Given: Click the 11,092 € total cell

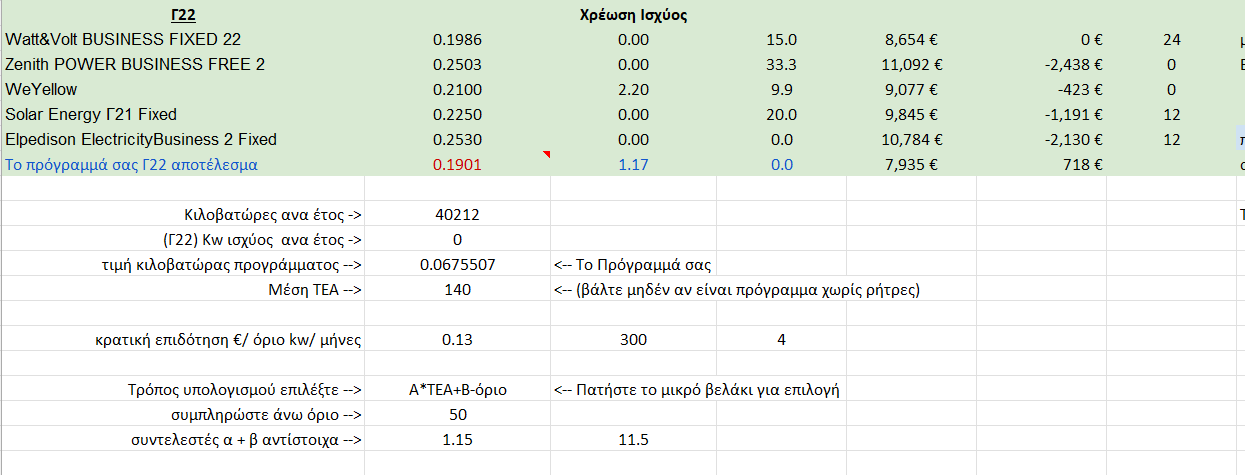Looking at the screenshot, I should pos(912,65).
